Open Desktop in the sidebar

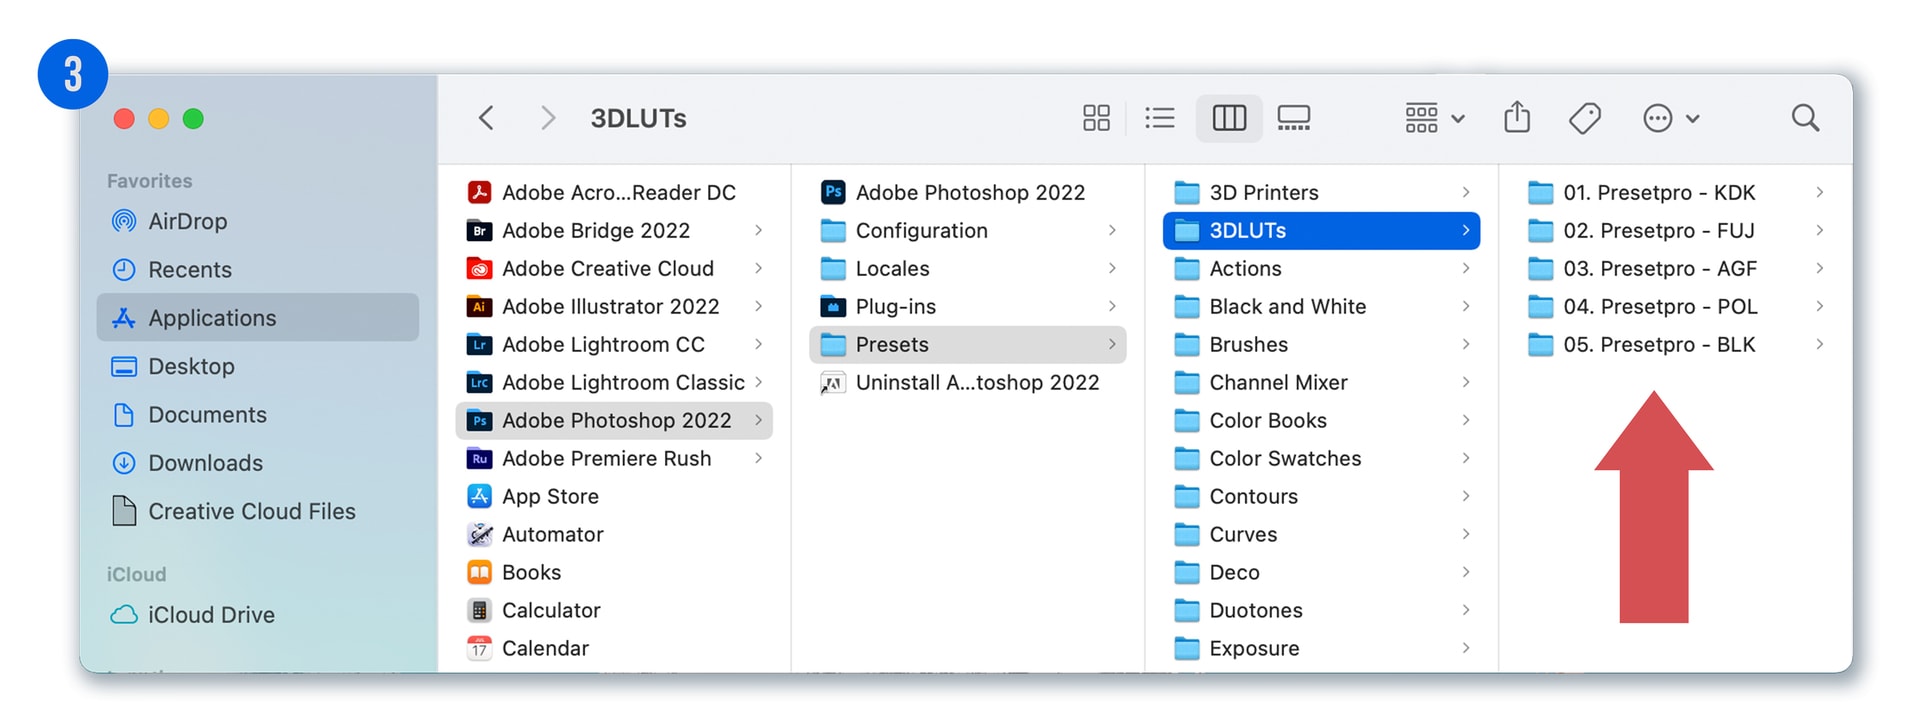pyautogui.click(x=258, y=366)
